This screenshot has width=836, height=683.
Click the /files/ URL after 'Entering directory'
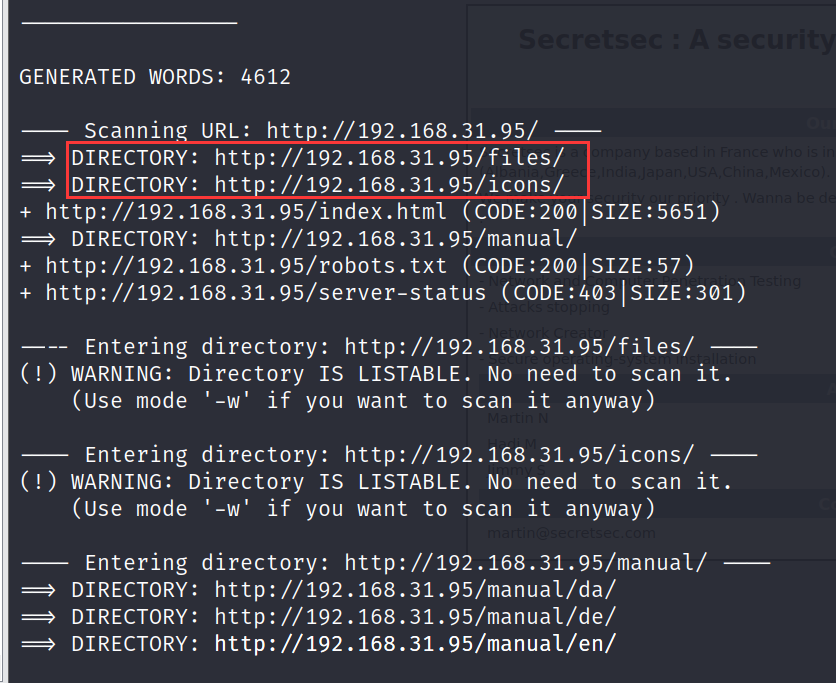tap(519, 347)
